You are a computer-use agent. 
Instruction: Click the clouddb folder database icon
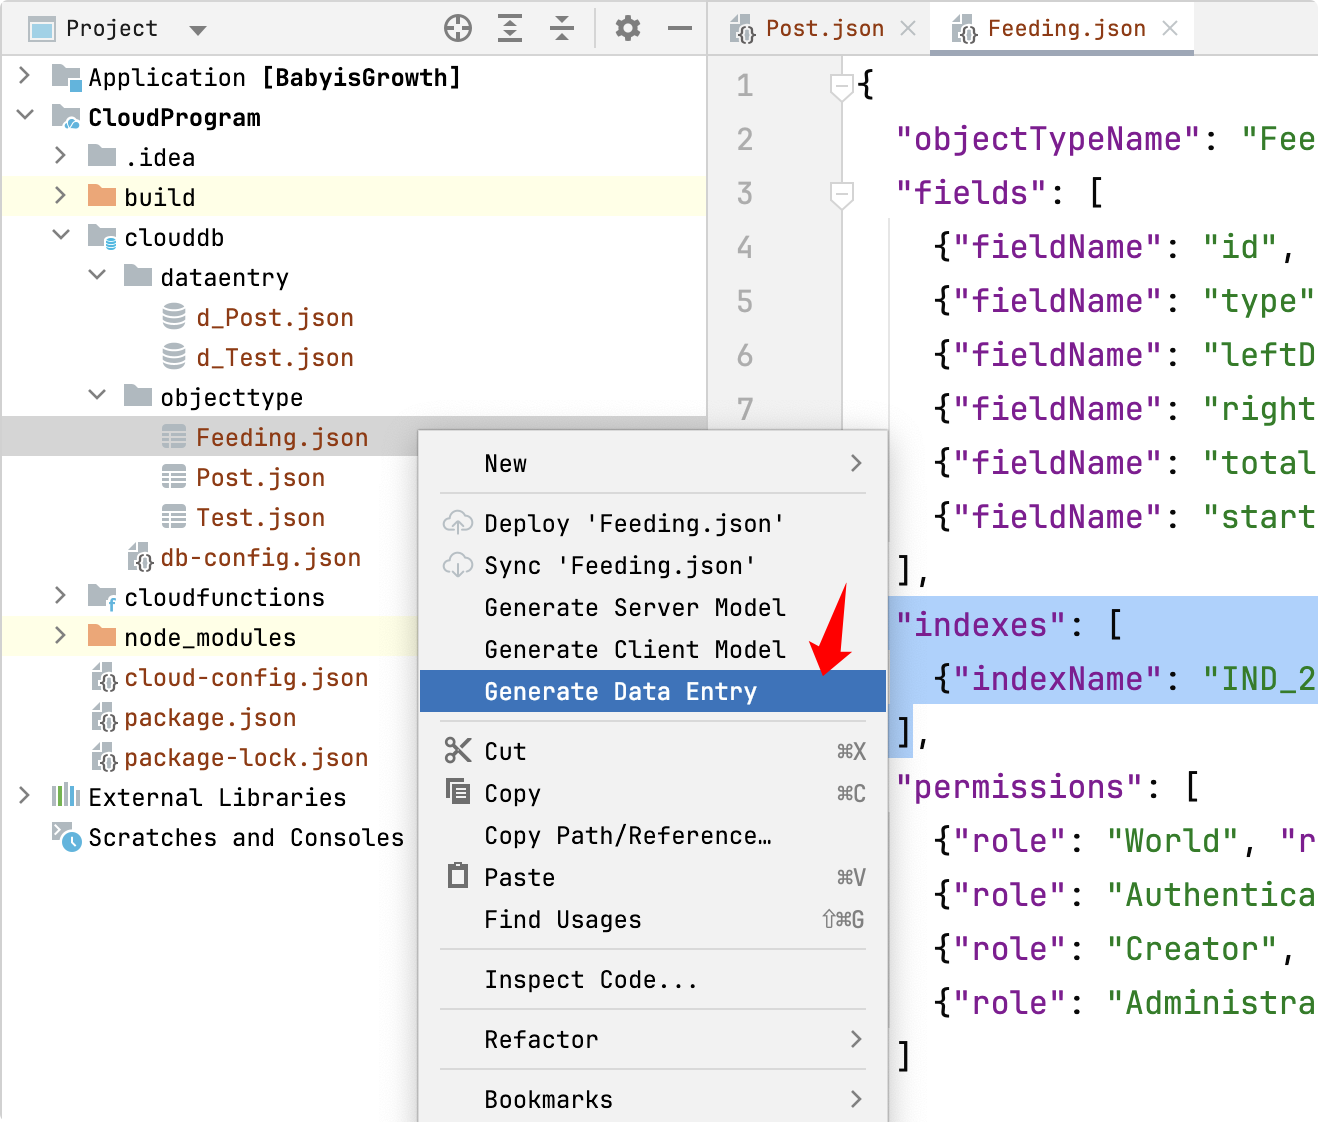tap(102, 237)
